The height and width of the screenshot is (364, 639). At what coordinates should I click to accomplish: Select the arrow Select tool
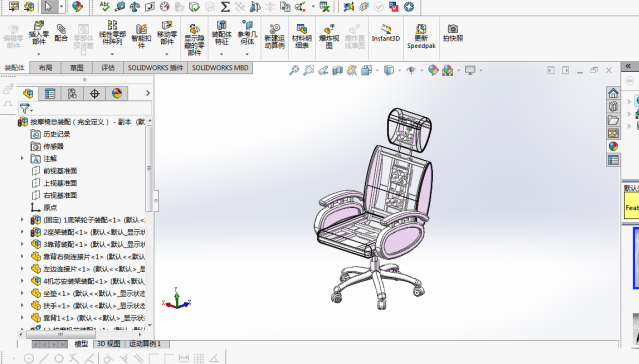(49, 7)
